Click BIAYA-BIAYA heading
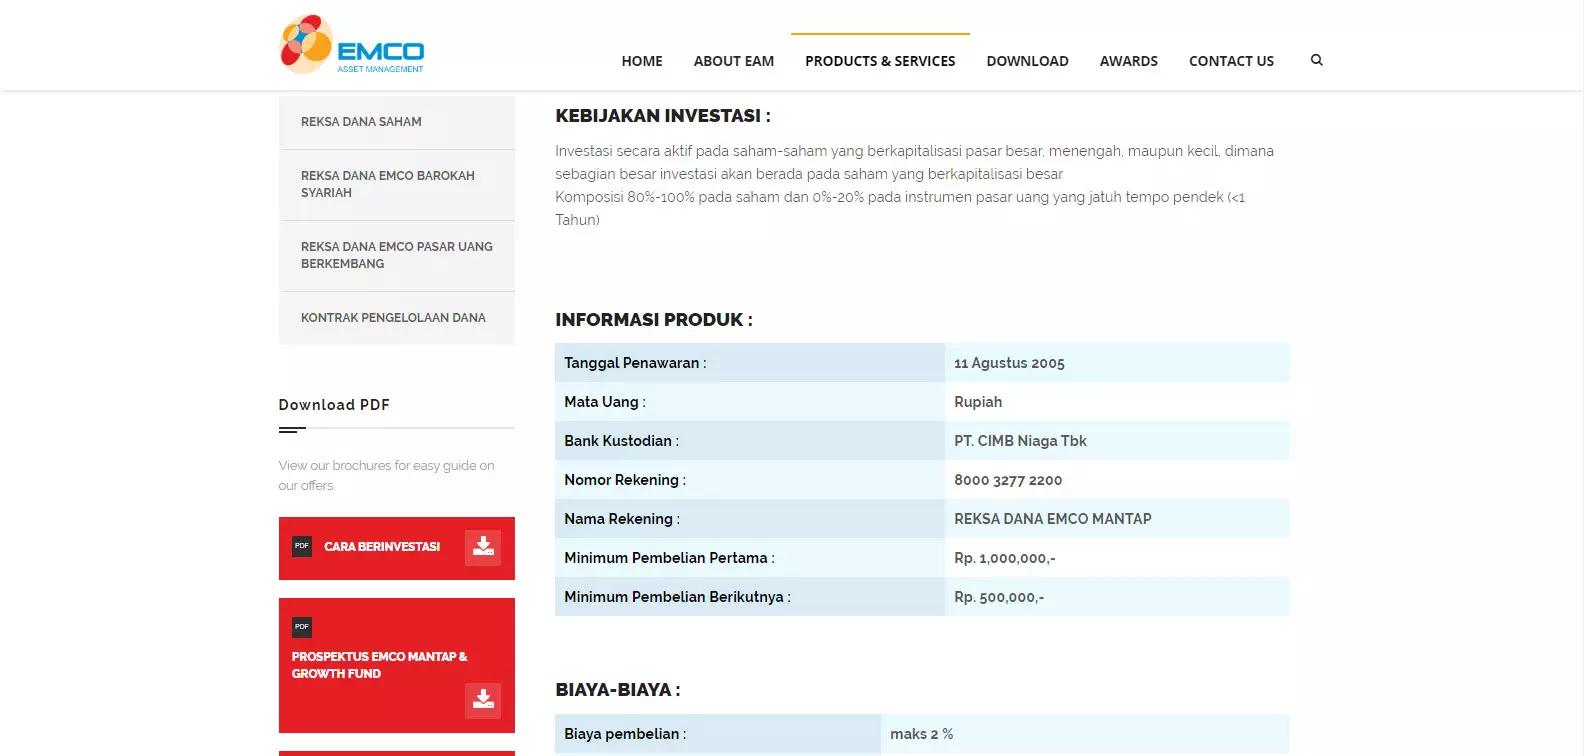 [x=618, y=690]
